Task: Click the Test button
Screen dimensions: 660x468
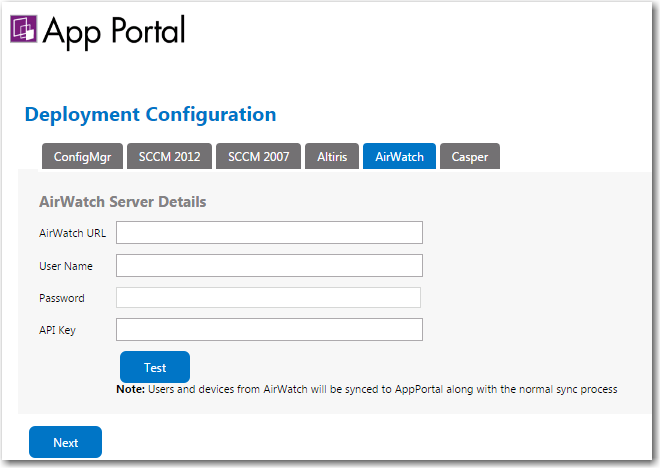Action: (155, 367)
